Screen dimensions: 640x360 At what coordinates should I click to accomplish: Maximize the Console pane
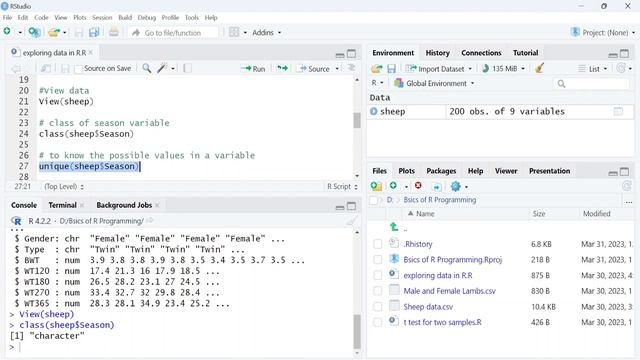[351, 206]
